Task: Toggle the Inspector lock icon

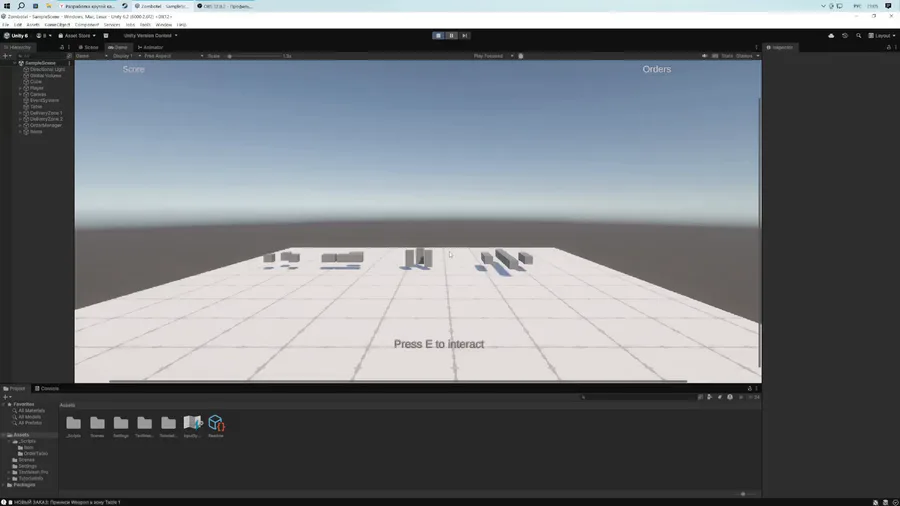Action: tap(889, 48)
